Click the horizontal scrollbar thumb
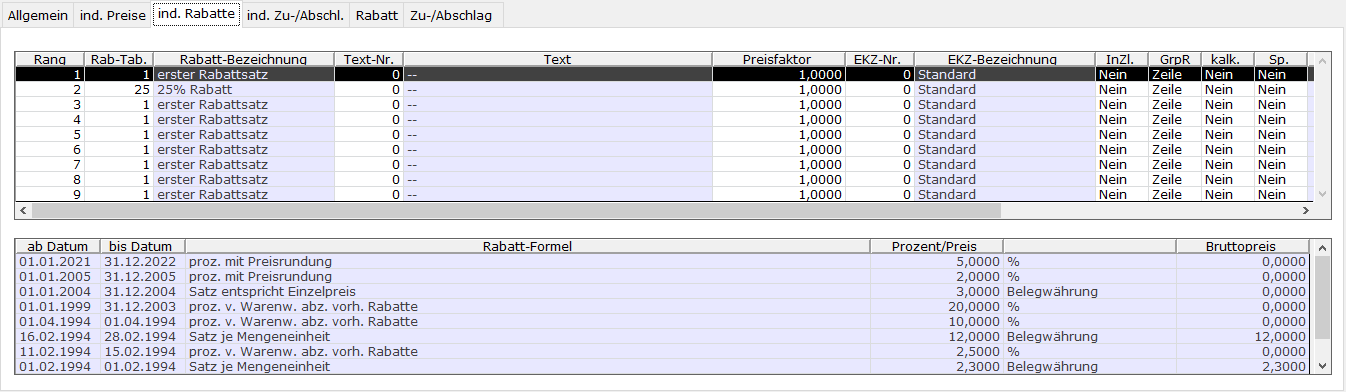 (516, 211)
